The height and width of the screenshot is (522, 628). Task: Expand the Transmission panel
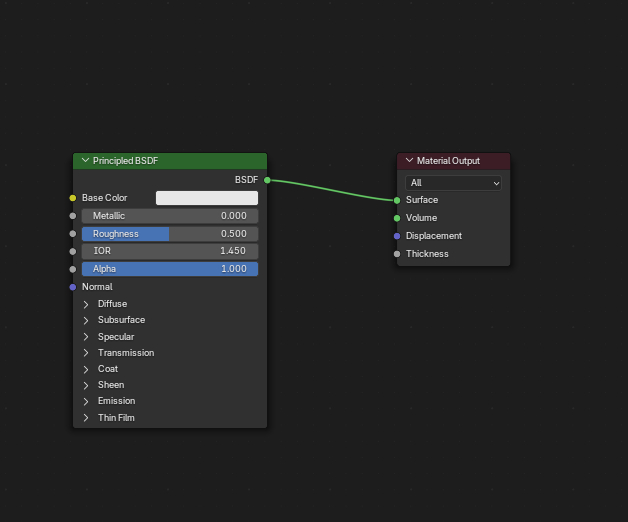(x=86, y=353)
